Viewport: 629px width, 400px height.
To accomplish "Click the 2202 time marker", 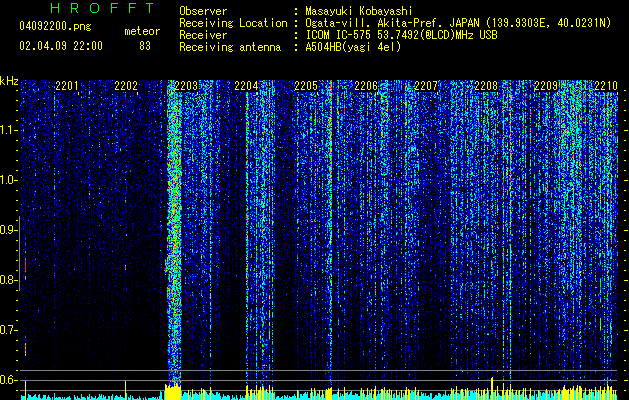I will (126, 86).
